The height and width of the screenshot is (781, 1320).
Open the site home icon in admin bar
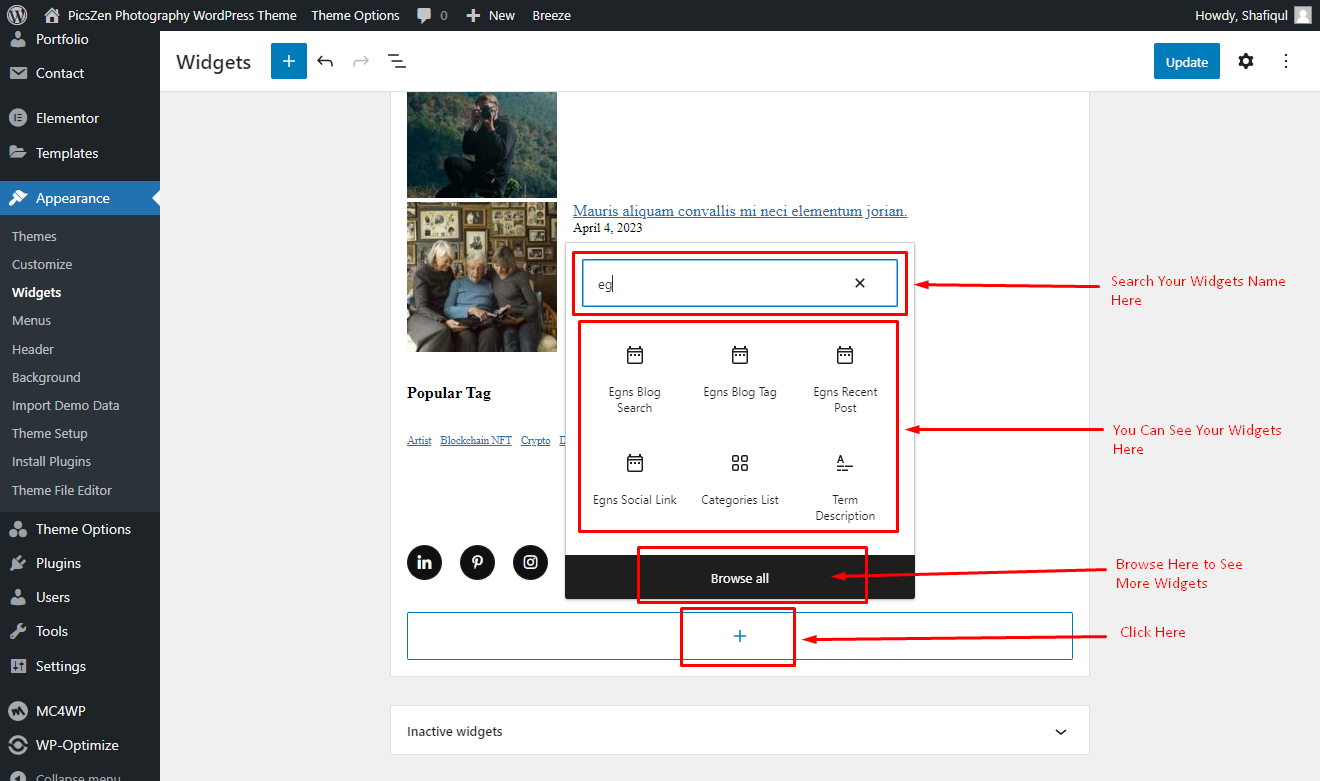52,15
